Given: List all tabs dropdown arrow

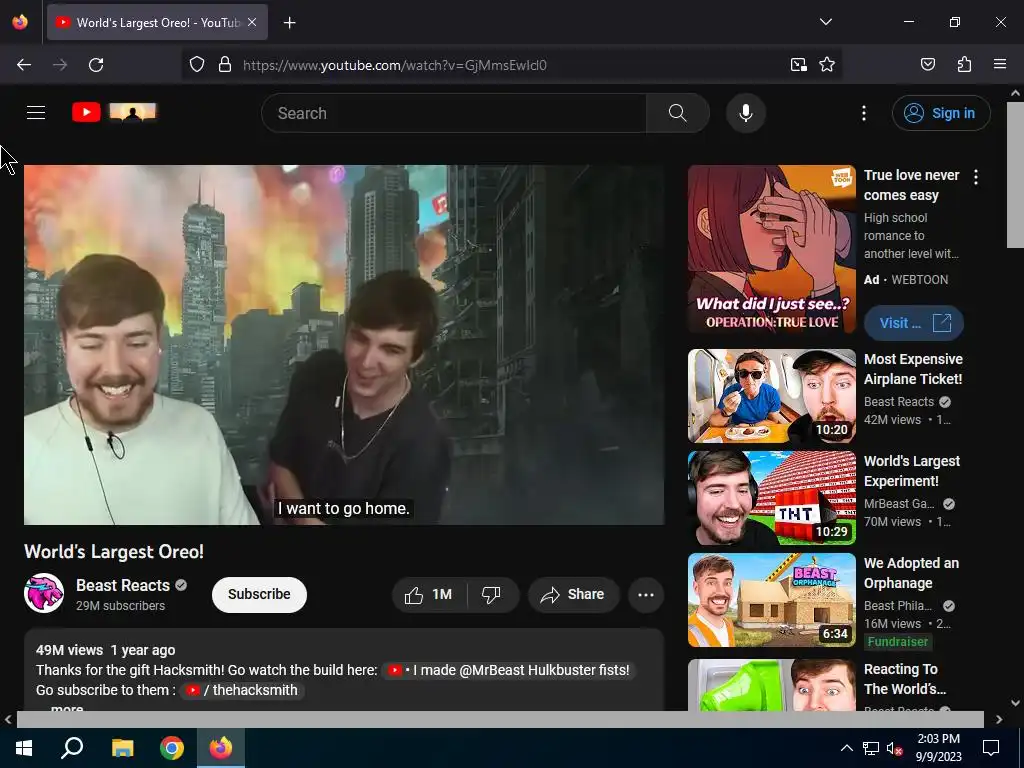Looking at the screenshot, I should click(x=825, y=22).
